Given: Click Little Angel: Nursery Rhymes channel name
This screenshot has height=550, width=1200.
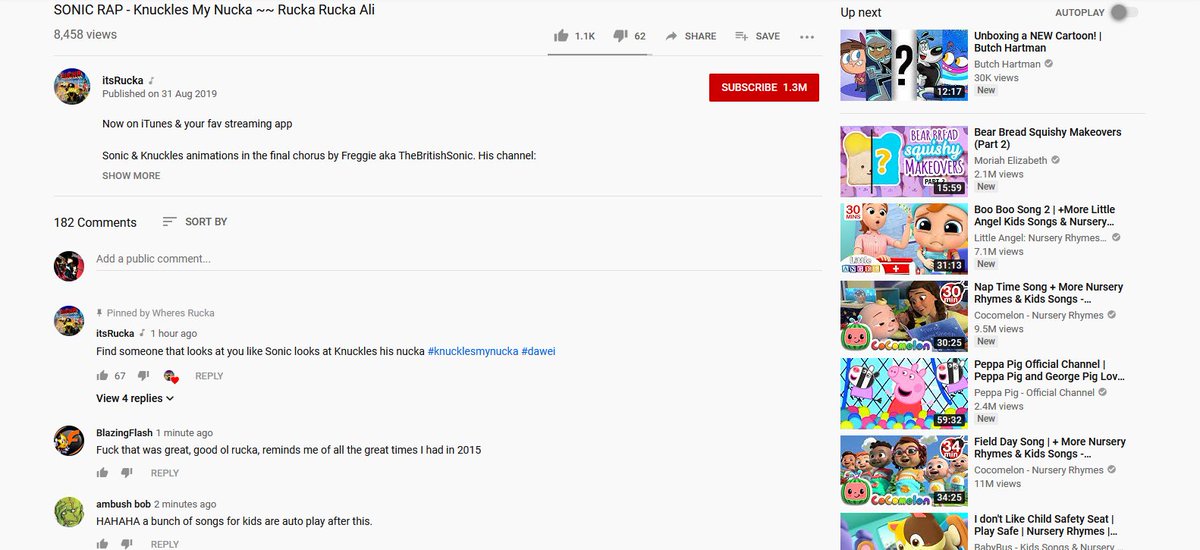Looking at the screenshot, I should pos(1040,238).
